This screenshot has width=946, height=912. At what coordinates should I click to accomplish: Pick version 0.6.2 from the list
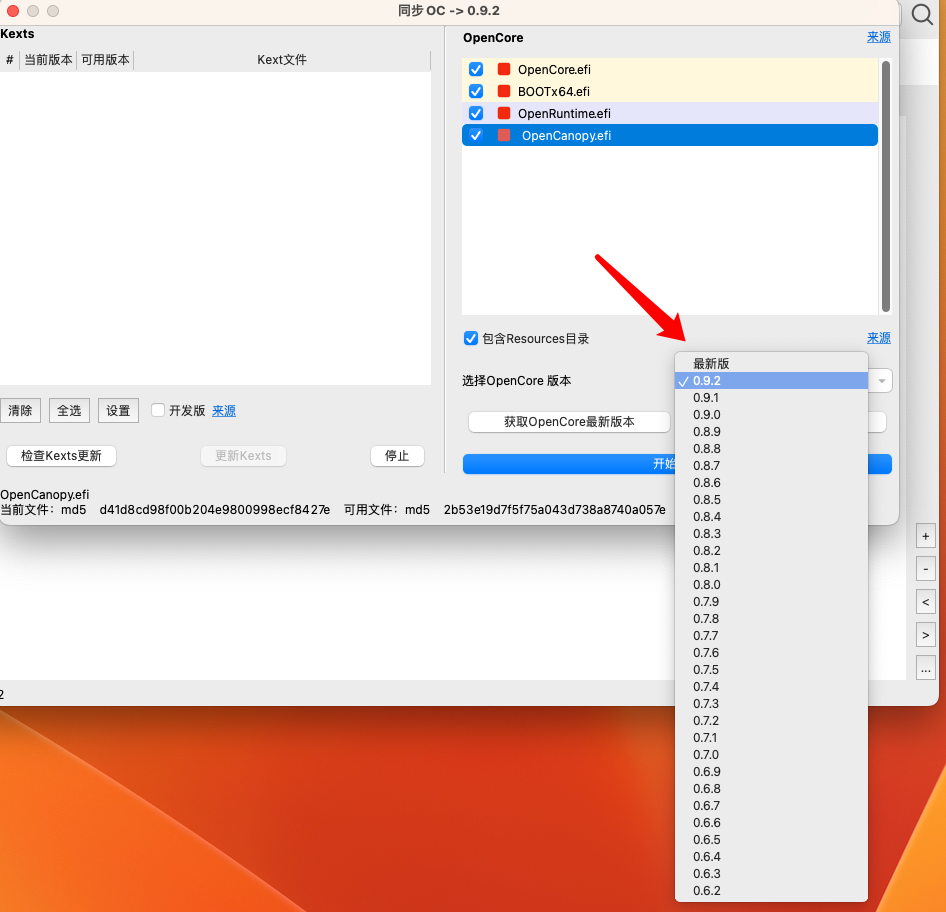click(x=771, y=890)
